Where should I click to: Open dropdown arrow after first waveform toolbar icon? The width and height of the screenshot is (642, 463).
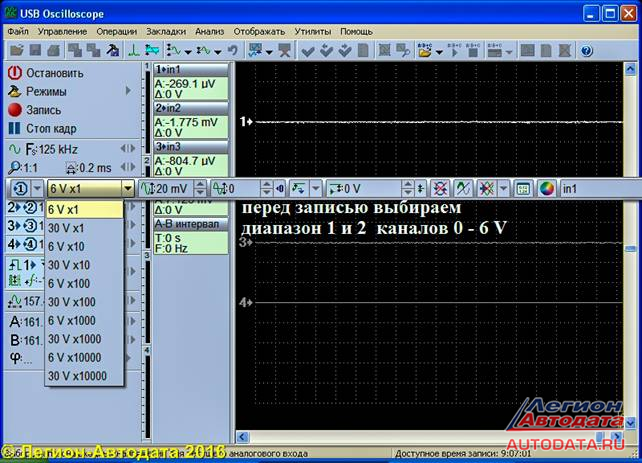tap(188, 52)
